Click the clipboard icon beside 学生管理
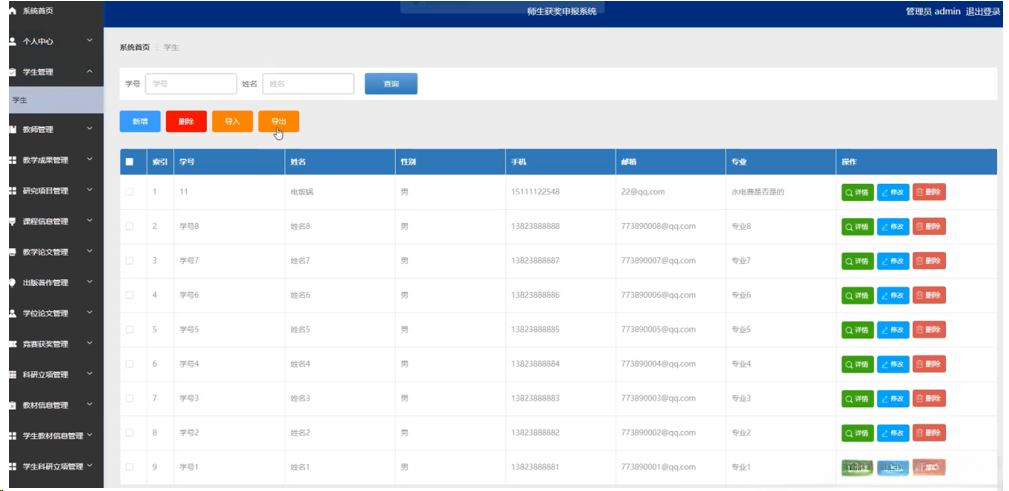The image size is (1009, 491). click(x=12, y=72)
